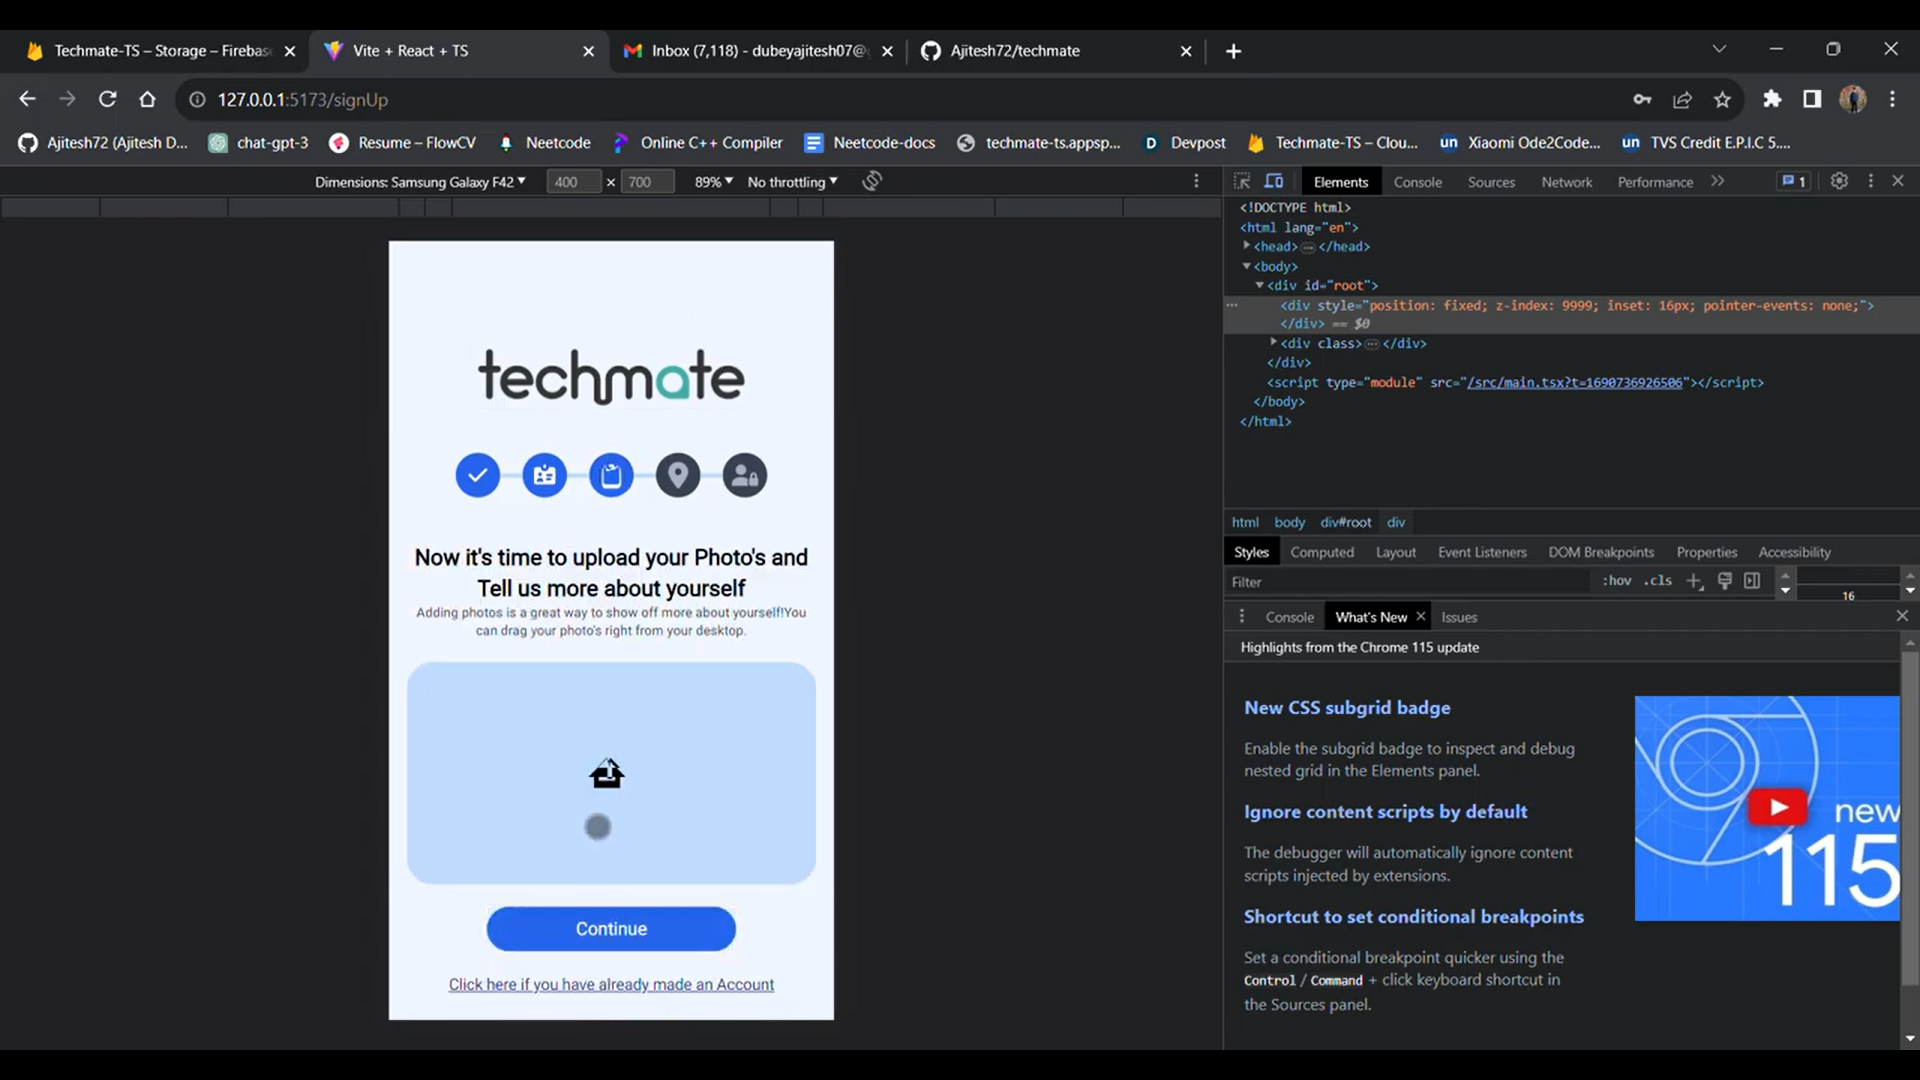The image size is (1920, 1080).
Task: Select the calendar step icon
Action: pyautogui.click(x=544, y=475)
